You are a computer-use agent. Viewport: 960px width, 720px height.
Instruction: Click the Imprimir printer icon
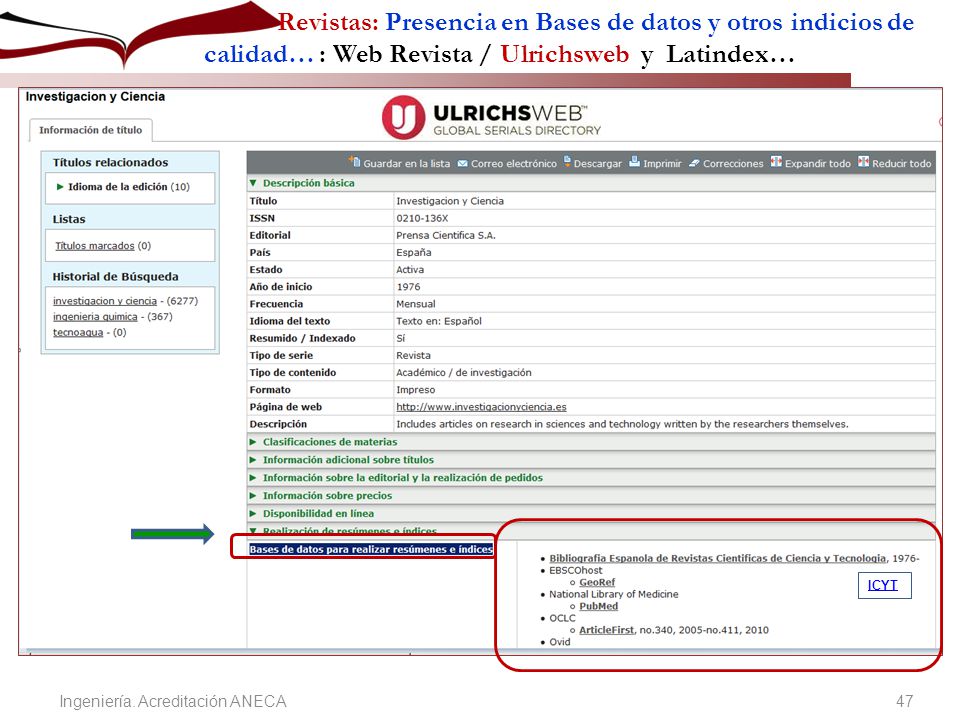click(x=634, y=162)
